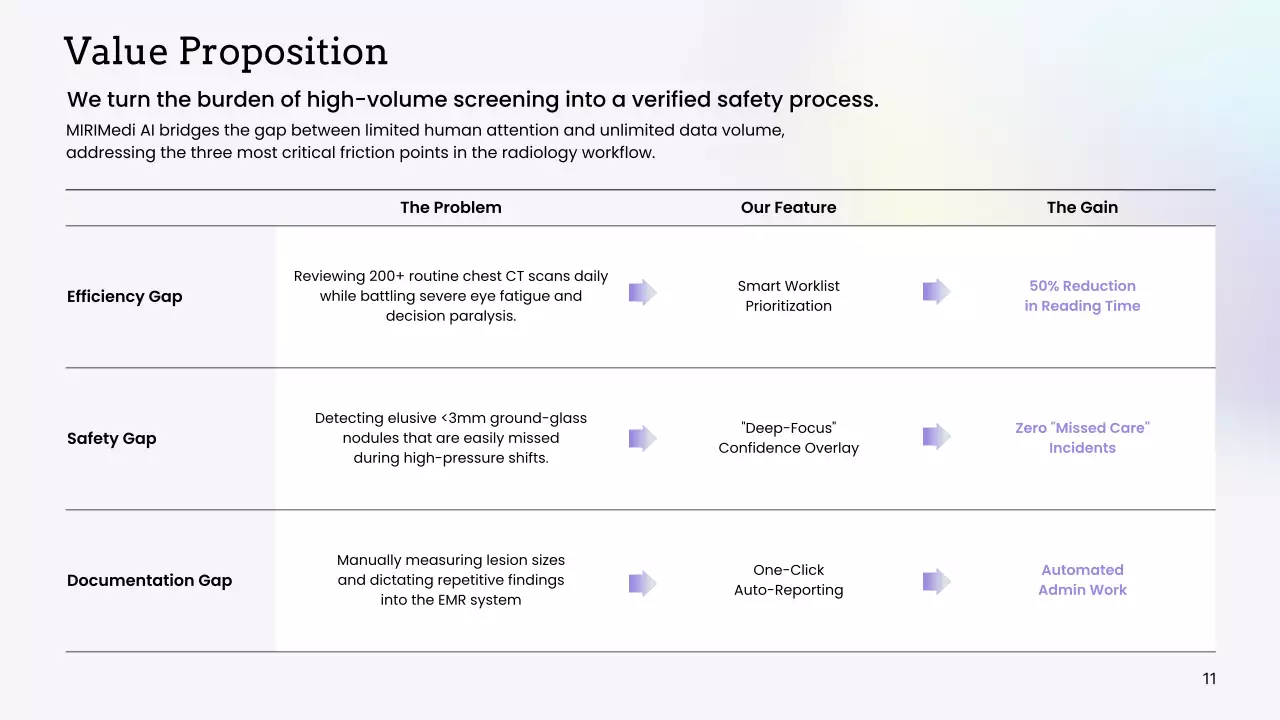Click the One-Click Auto-Reporting feature text
The image size is (1280, 720).
click(788, 580)
